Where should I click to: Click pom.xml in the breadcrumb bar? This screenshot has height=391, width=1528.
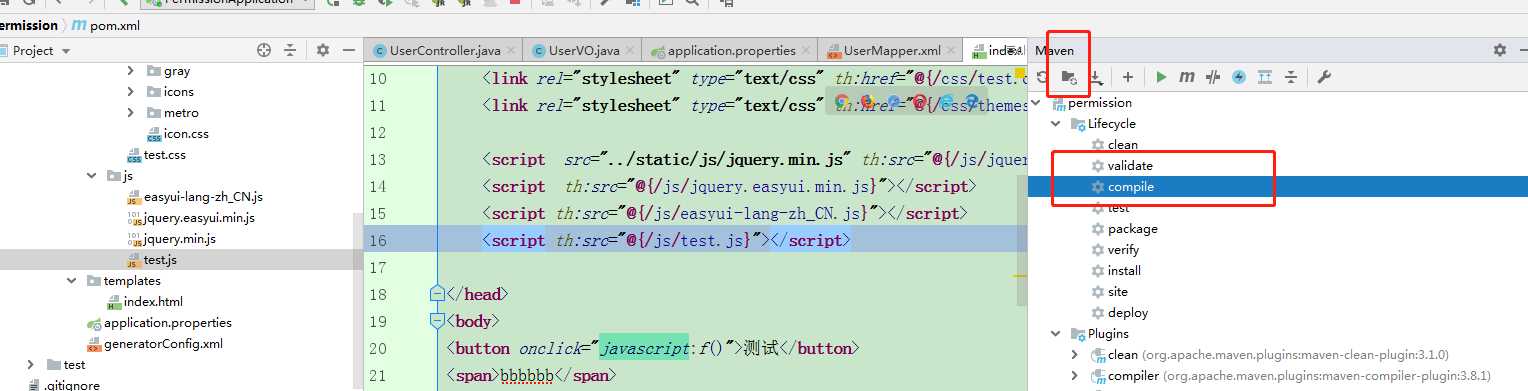[107, 25]
